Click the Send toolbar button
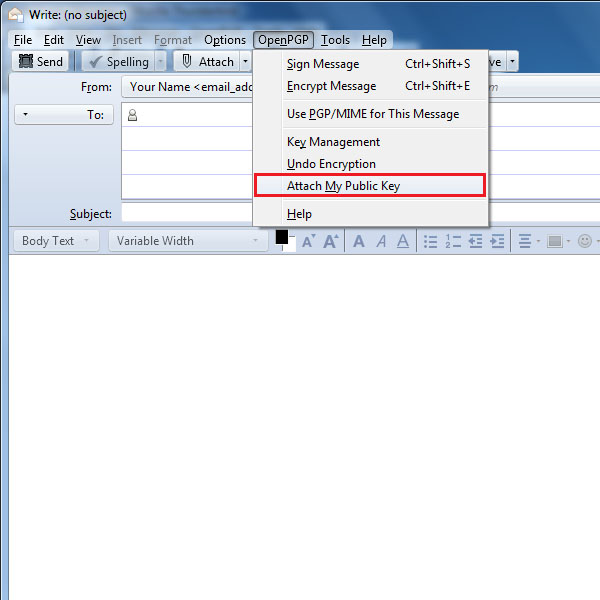Viewport: 600px width, 600px height. click(41, 61)
